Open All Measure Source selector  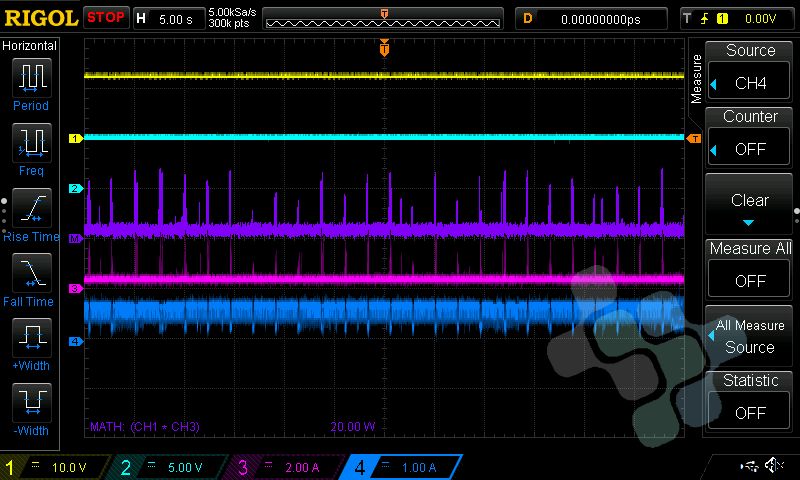[x=750, y=336]
